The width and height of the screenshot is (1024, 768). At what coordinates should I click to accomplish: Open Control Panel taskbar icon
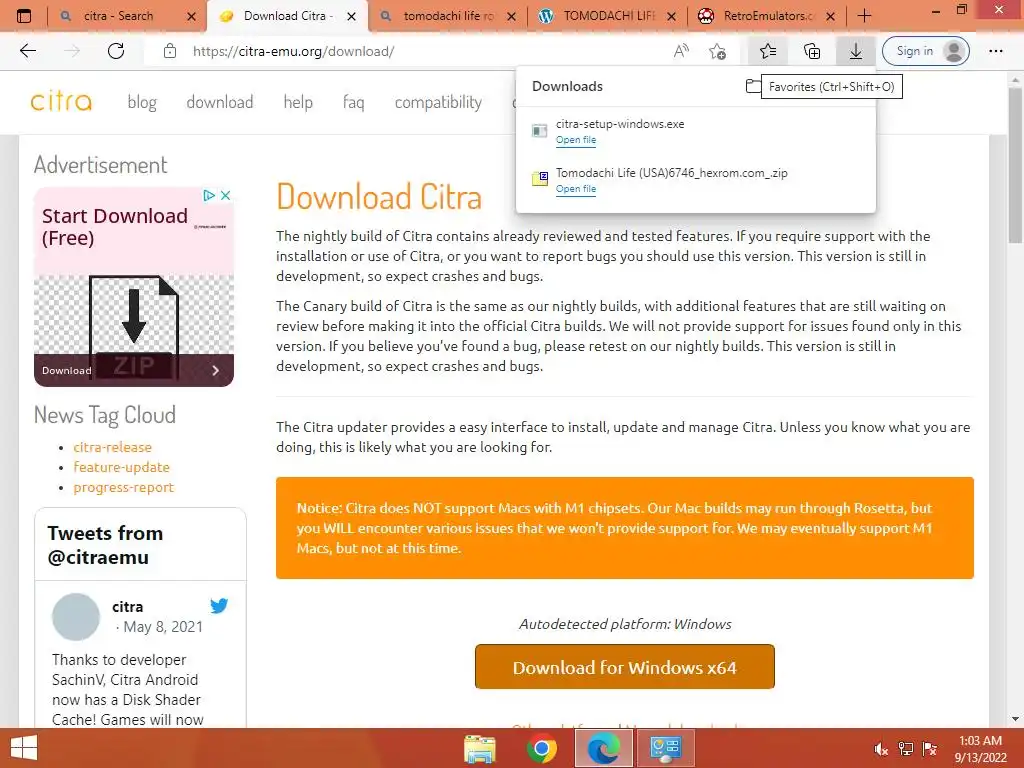pyautogui.click(x=665, y=748)
